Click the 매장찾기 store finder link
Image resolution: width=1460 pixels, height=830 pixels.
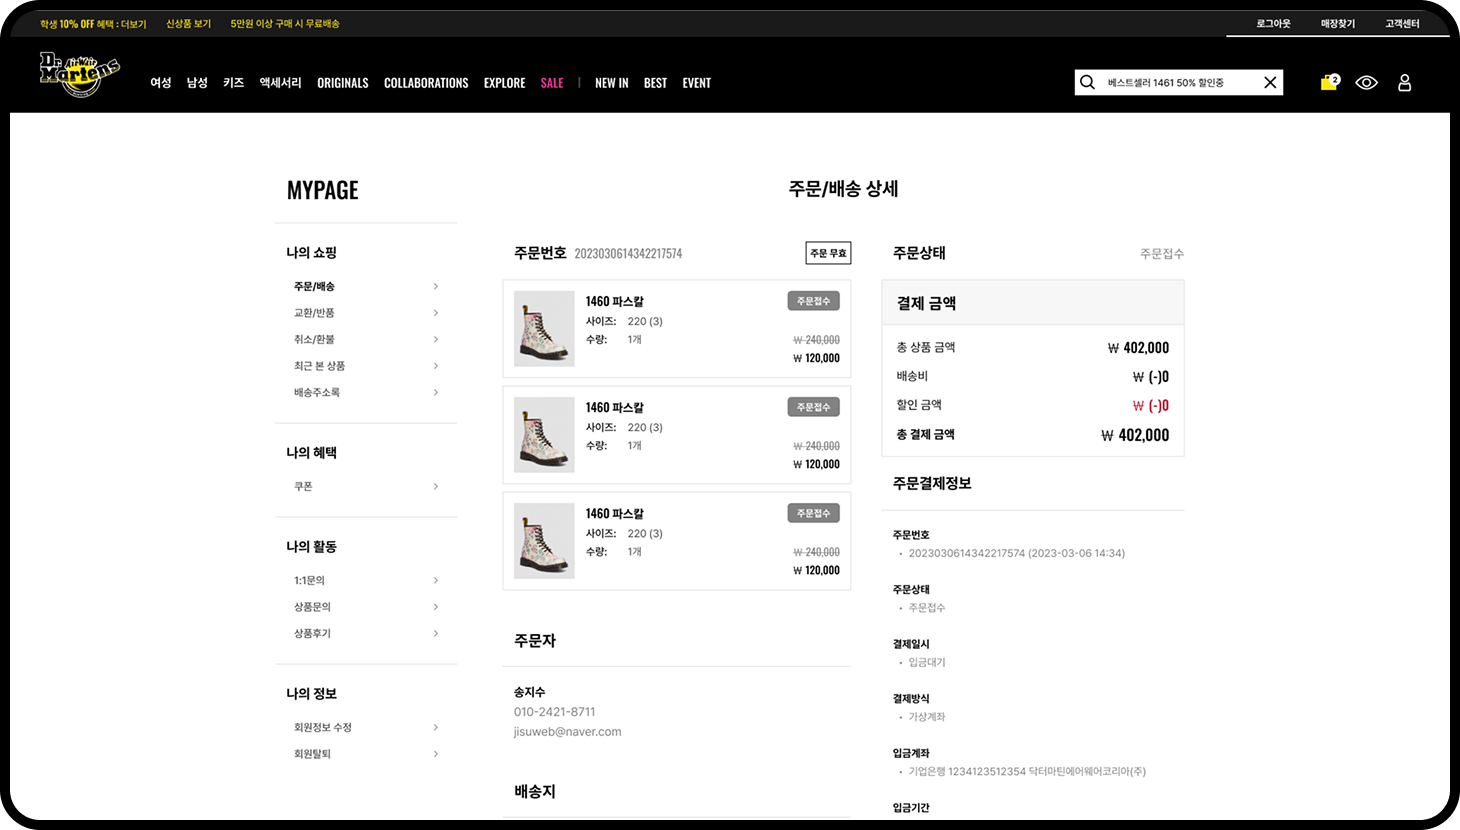click(x=1337, y=24)
